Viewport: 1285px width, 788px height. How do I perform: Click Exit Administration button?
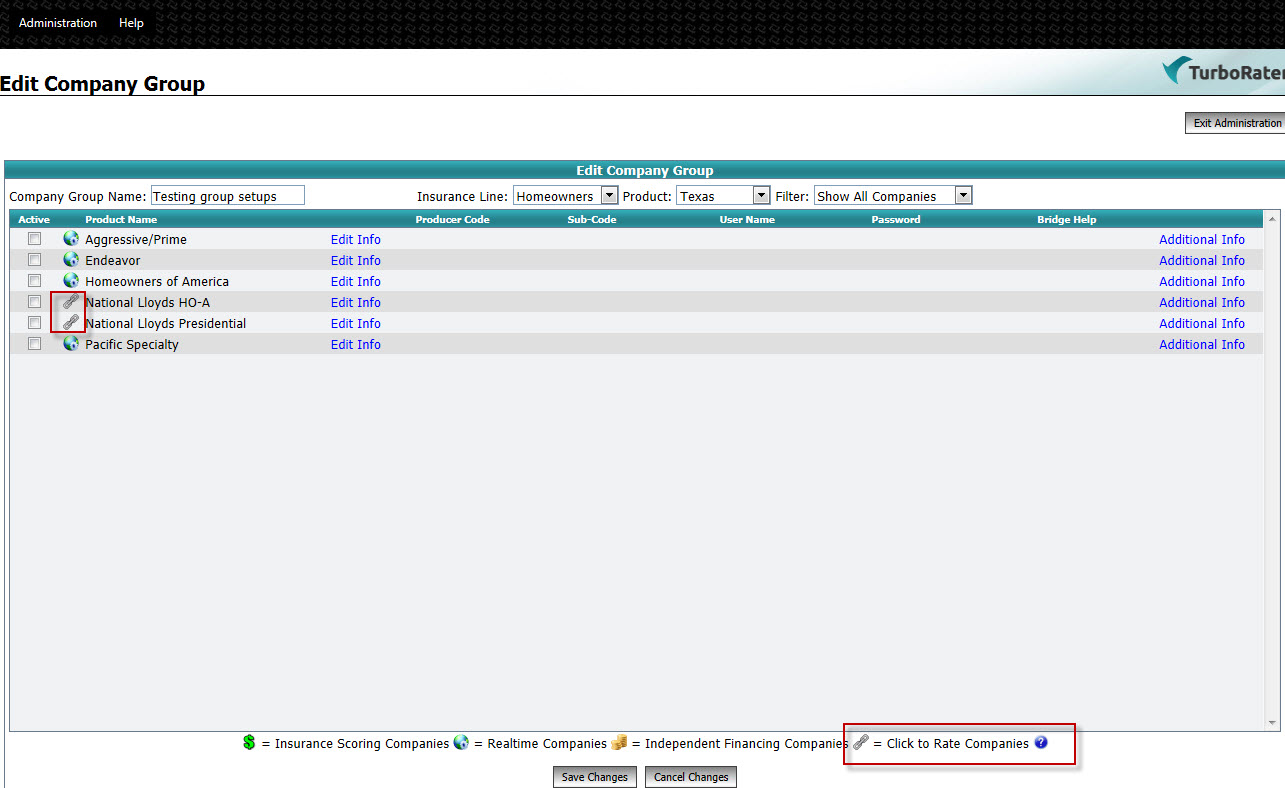1236,123
